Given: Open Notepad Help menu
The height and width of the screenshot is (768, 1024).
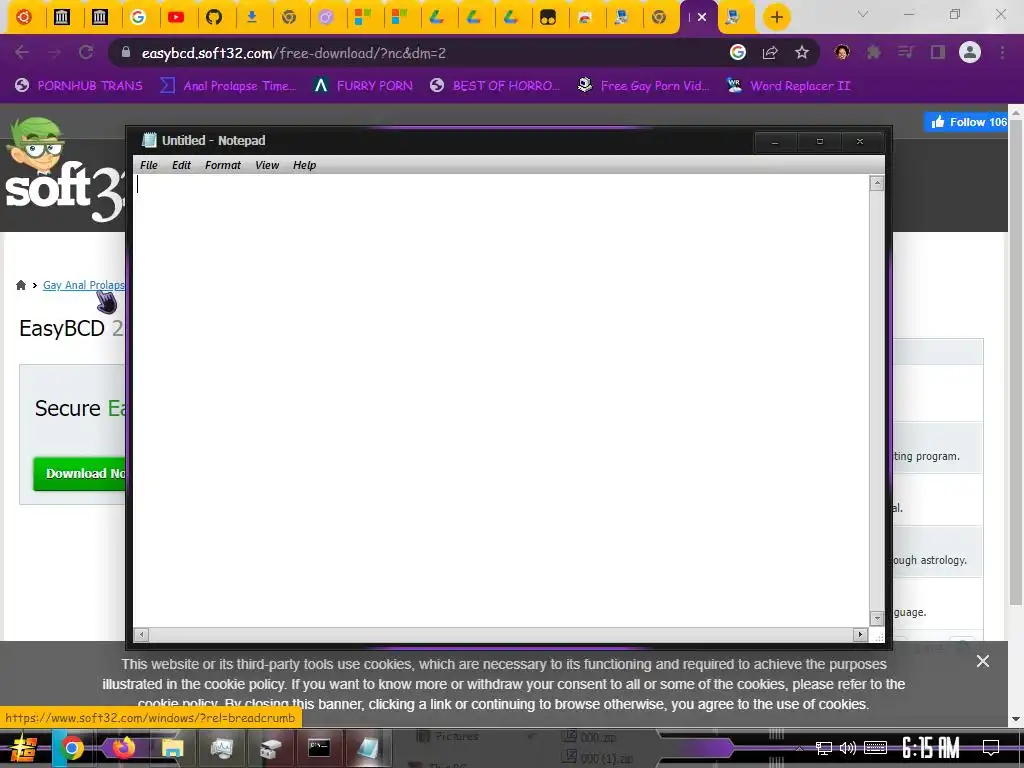Looking at the screenshot, I should 304,165.
